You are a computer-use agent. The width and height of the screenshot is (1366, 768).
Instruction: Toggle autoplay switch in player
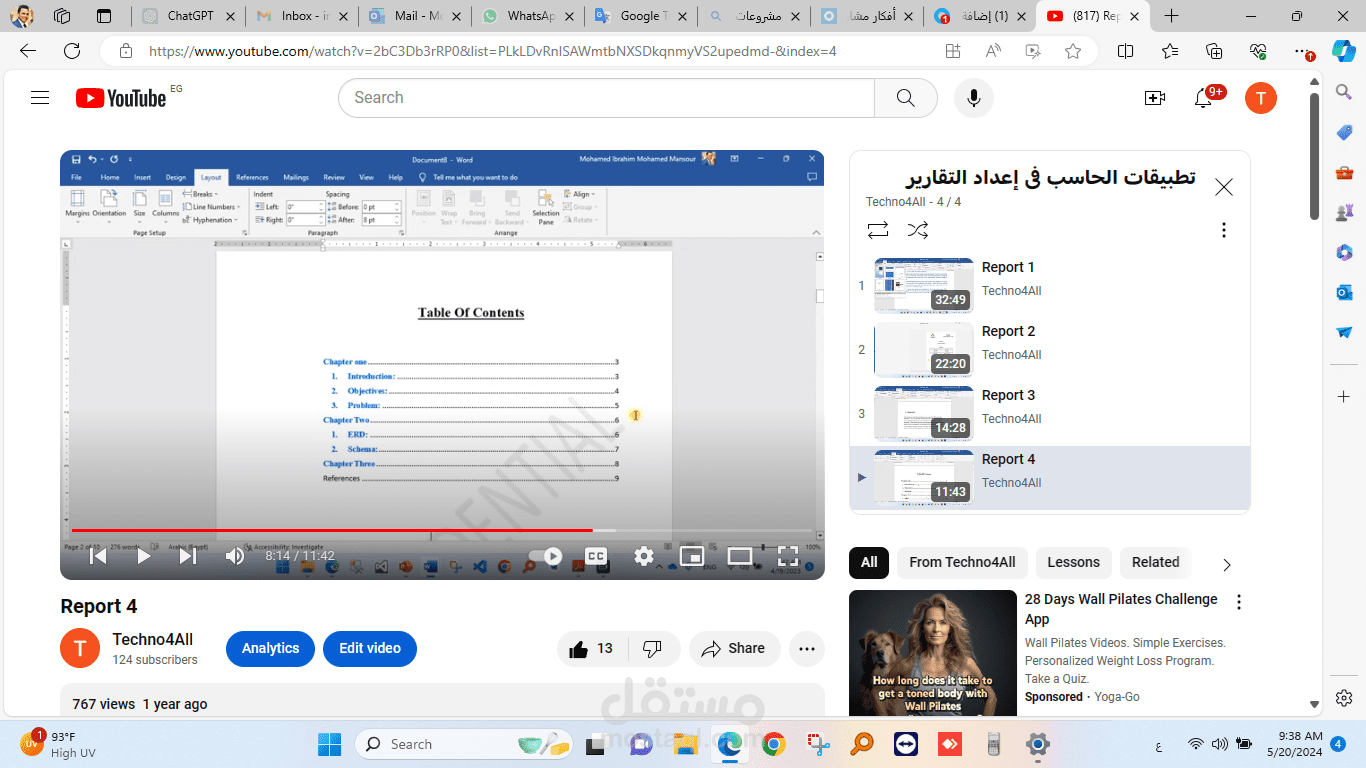(x=546, y=556)
